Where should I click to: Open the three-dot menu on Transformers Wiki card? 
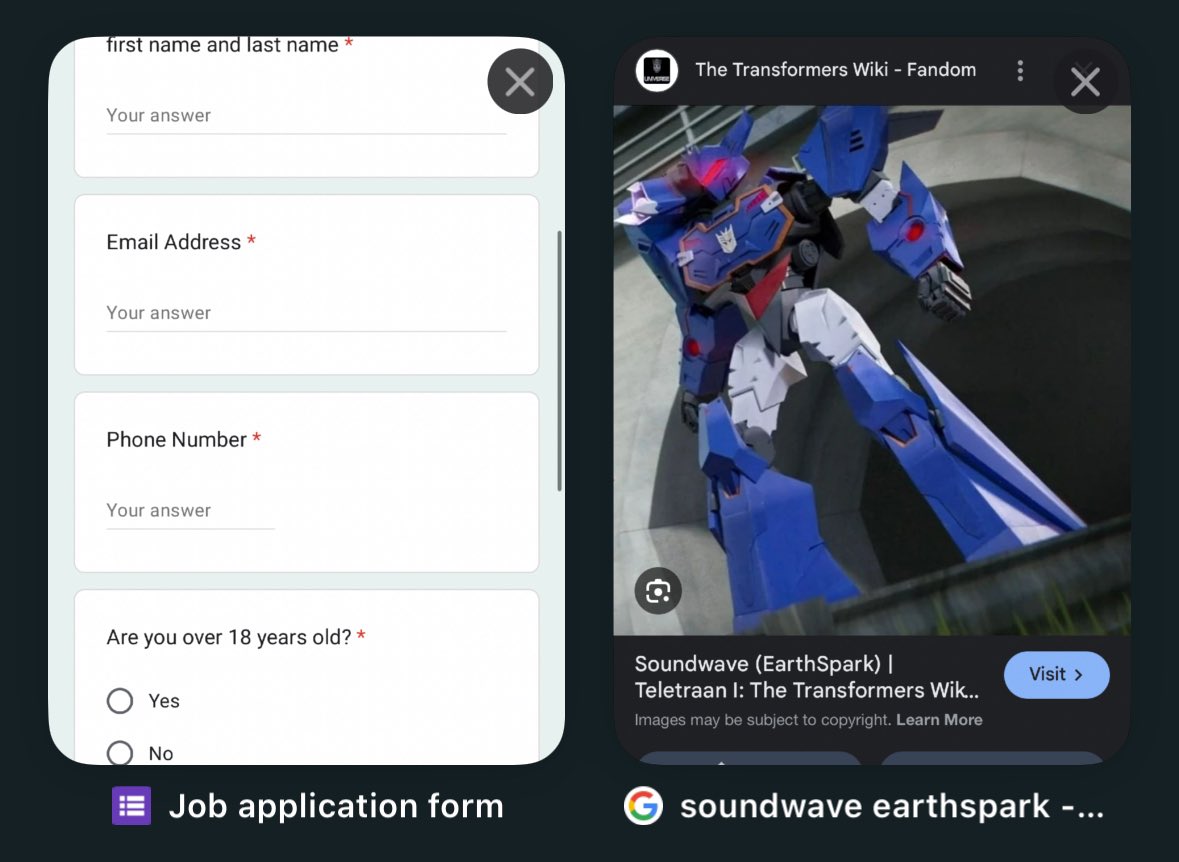click(1020, 71)
